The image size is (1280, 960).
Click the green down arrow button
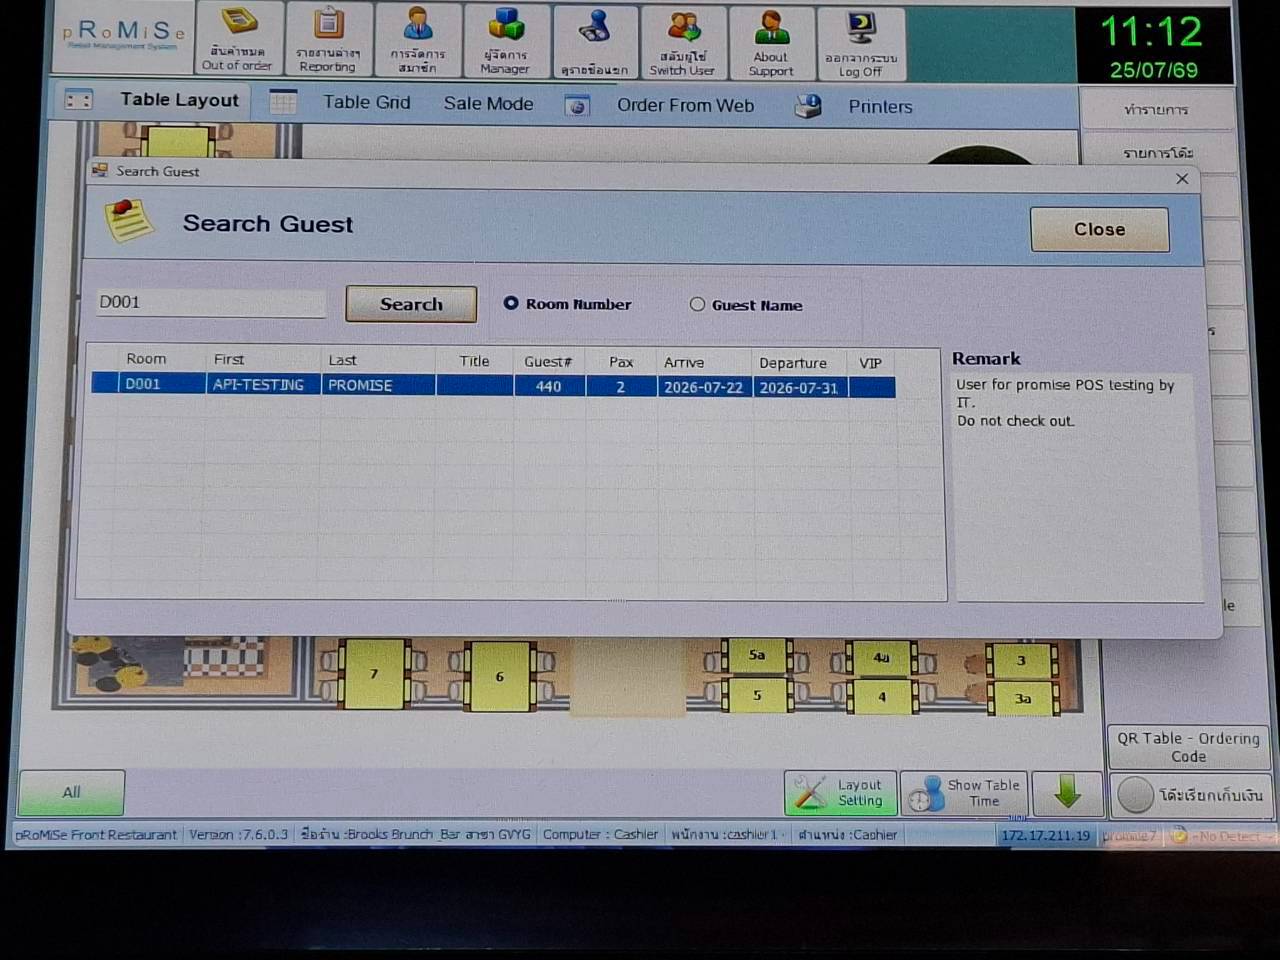[x=1067, y=793]
